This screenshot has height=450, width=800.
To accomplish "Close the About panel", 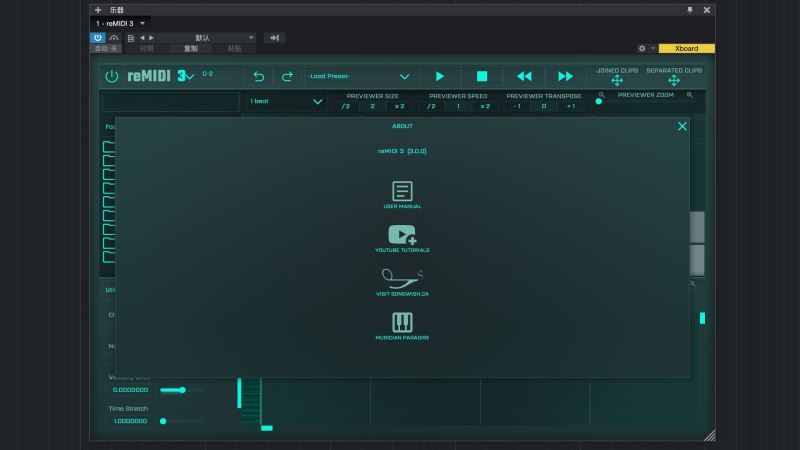I will click(682, 127).
